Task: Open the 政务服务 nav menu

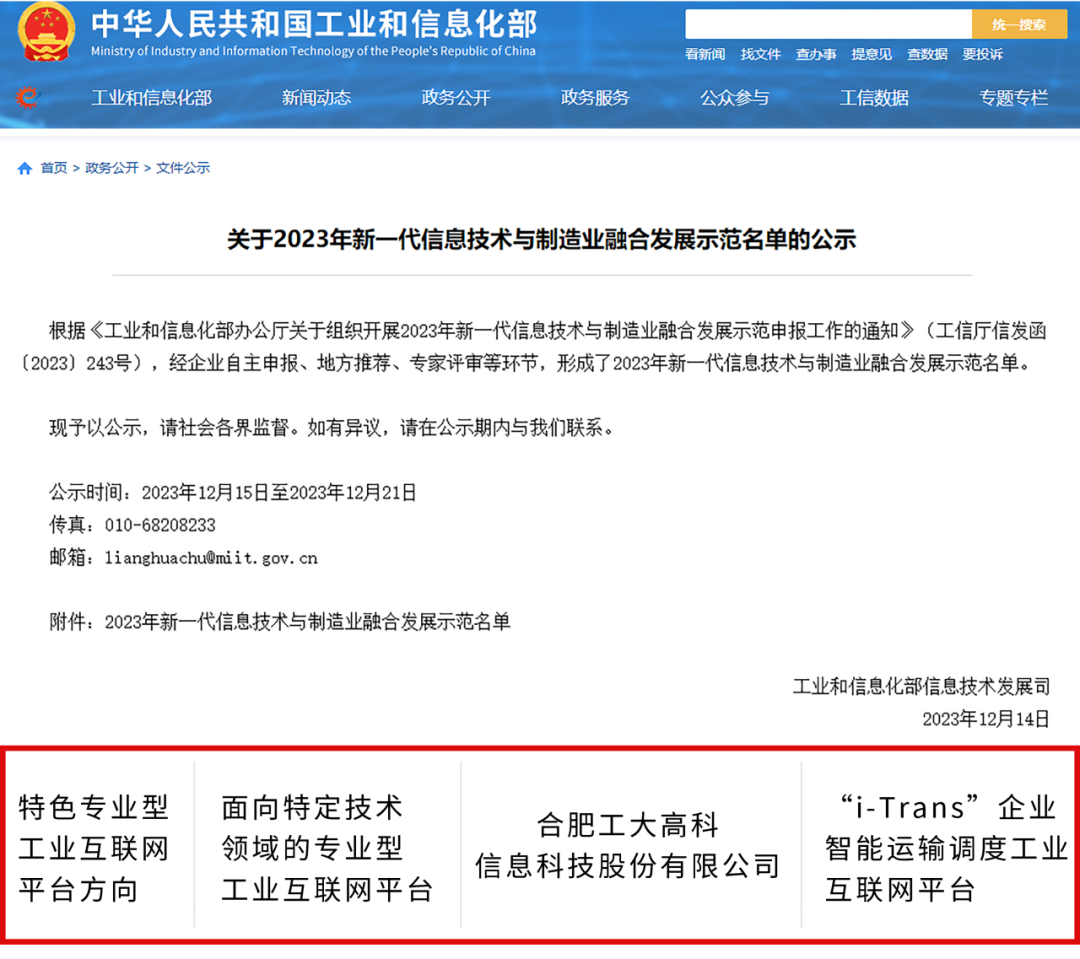Action: [x=595, y=98]
